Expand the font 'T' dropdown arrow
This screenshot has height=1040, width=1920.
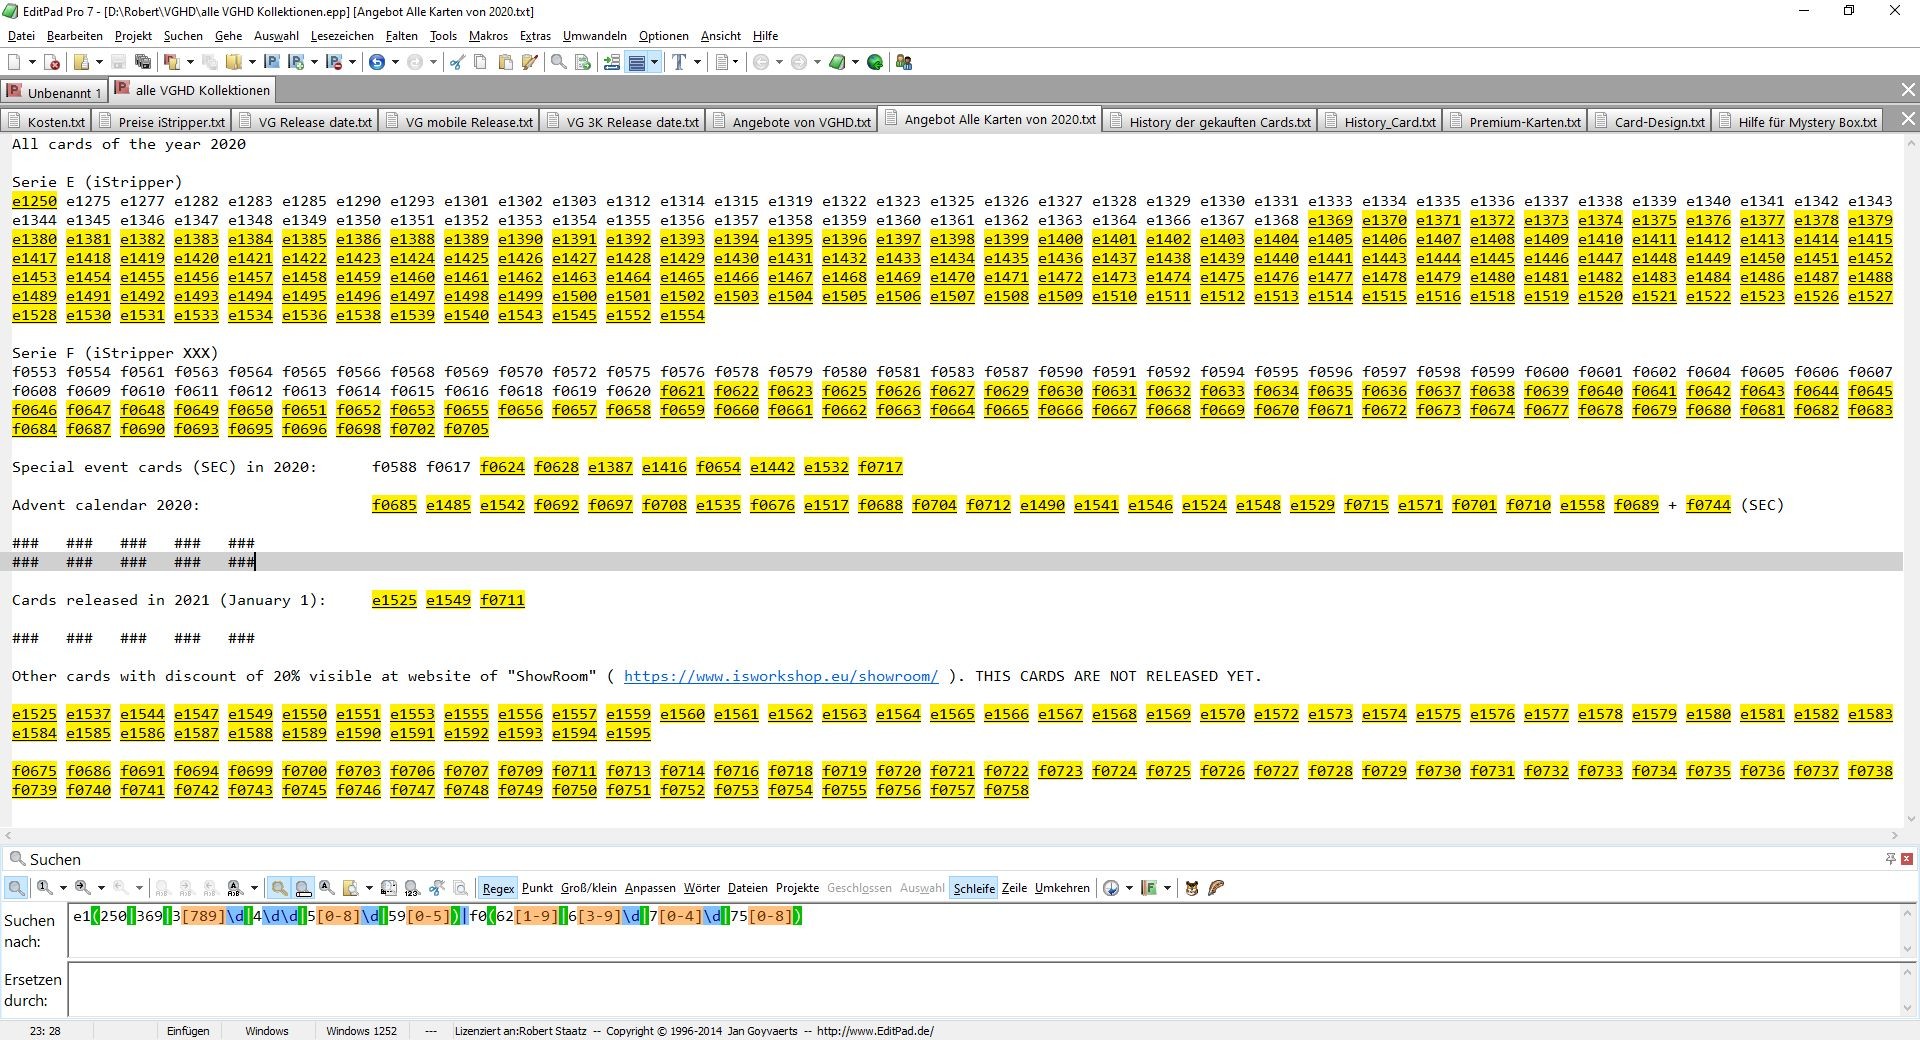(x=697, y=62)
